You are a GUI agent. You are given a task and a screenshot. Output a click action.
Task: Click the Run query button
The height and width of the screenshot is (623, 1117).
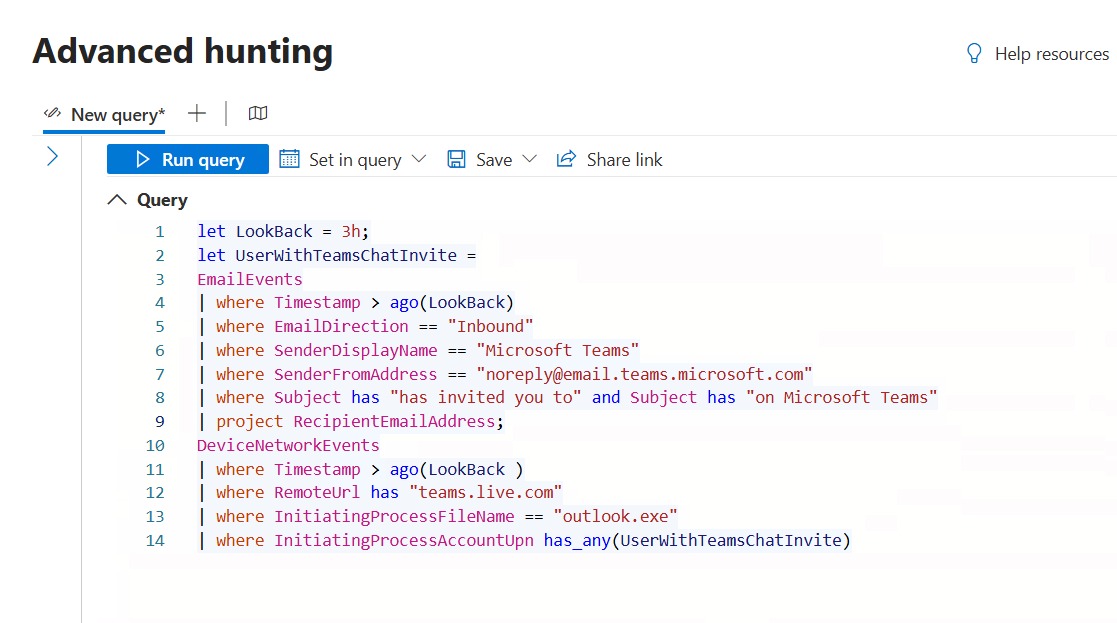pos(187,159)
